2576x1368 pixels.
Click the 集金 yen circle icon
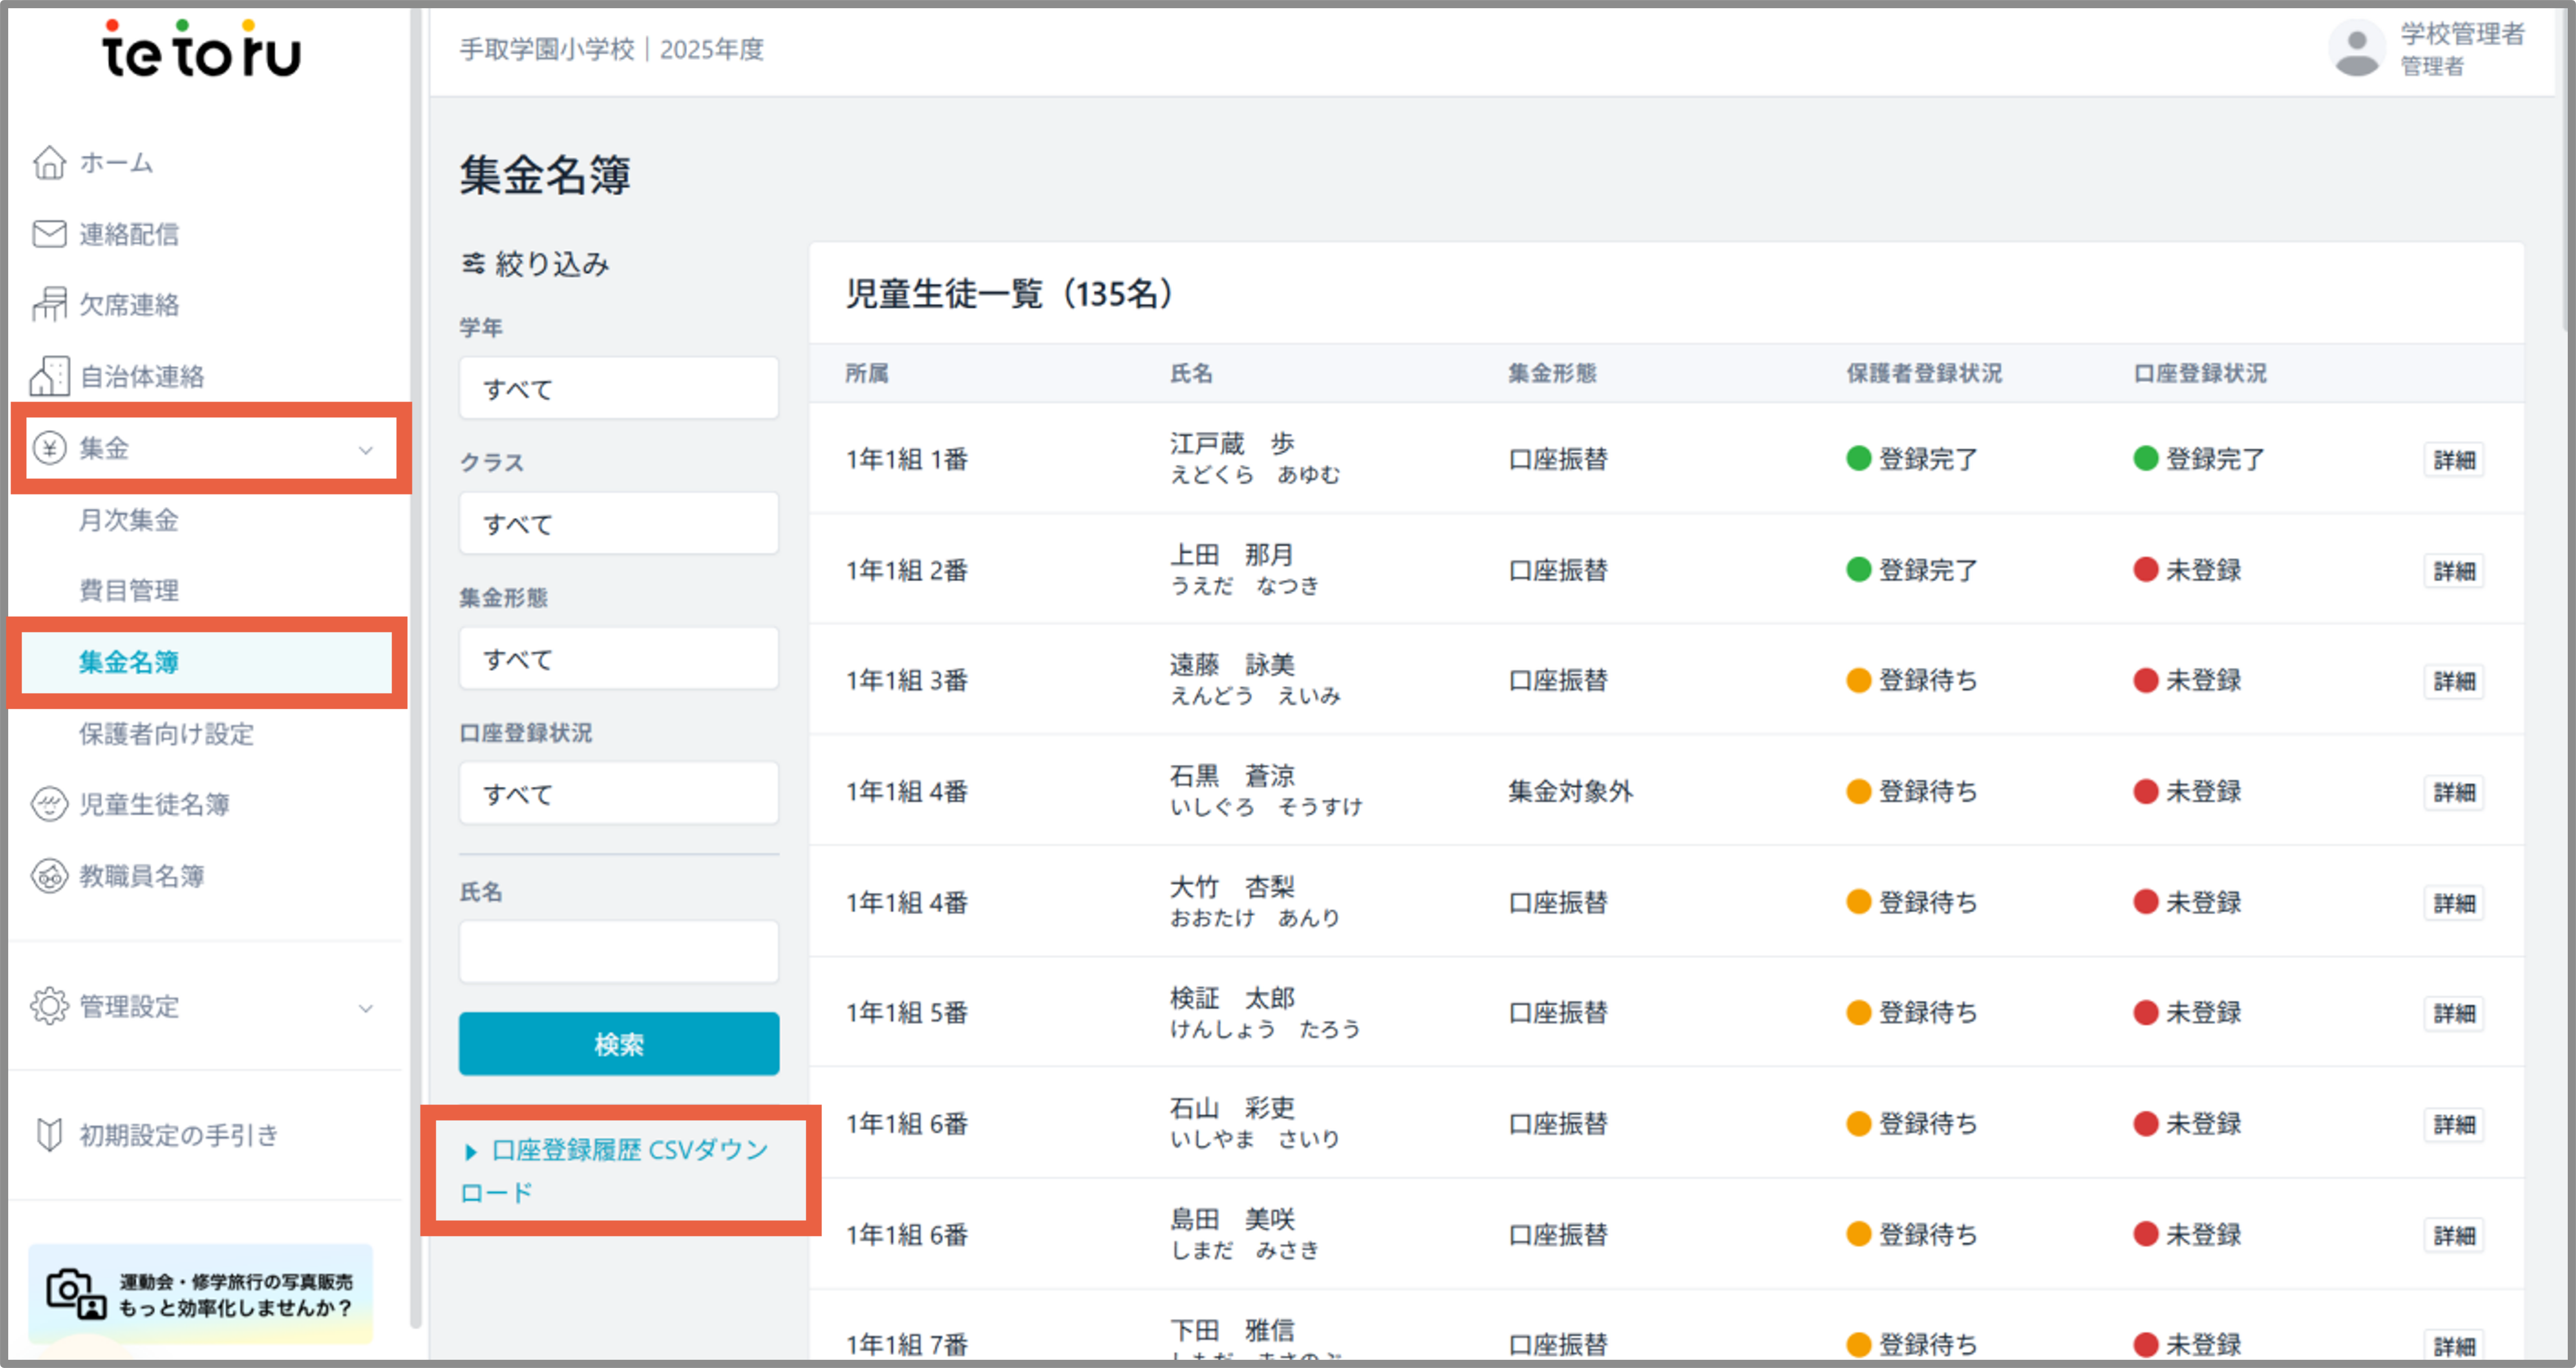click(49, 448)
